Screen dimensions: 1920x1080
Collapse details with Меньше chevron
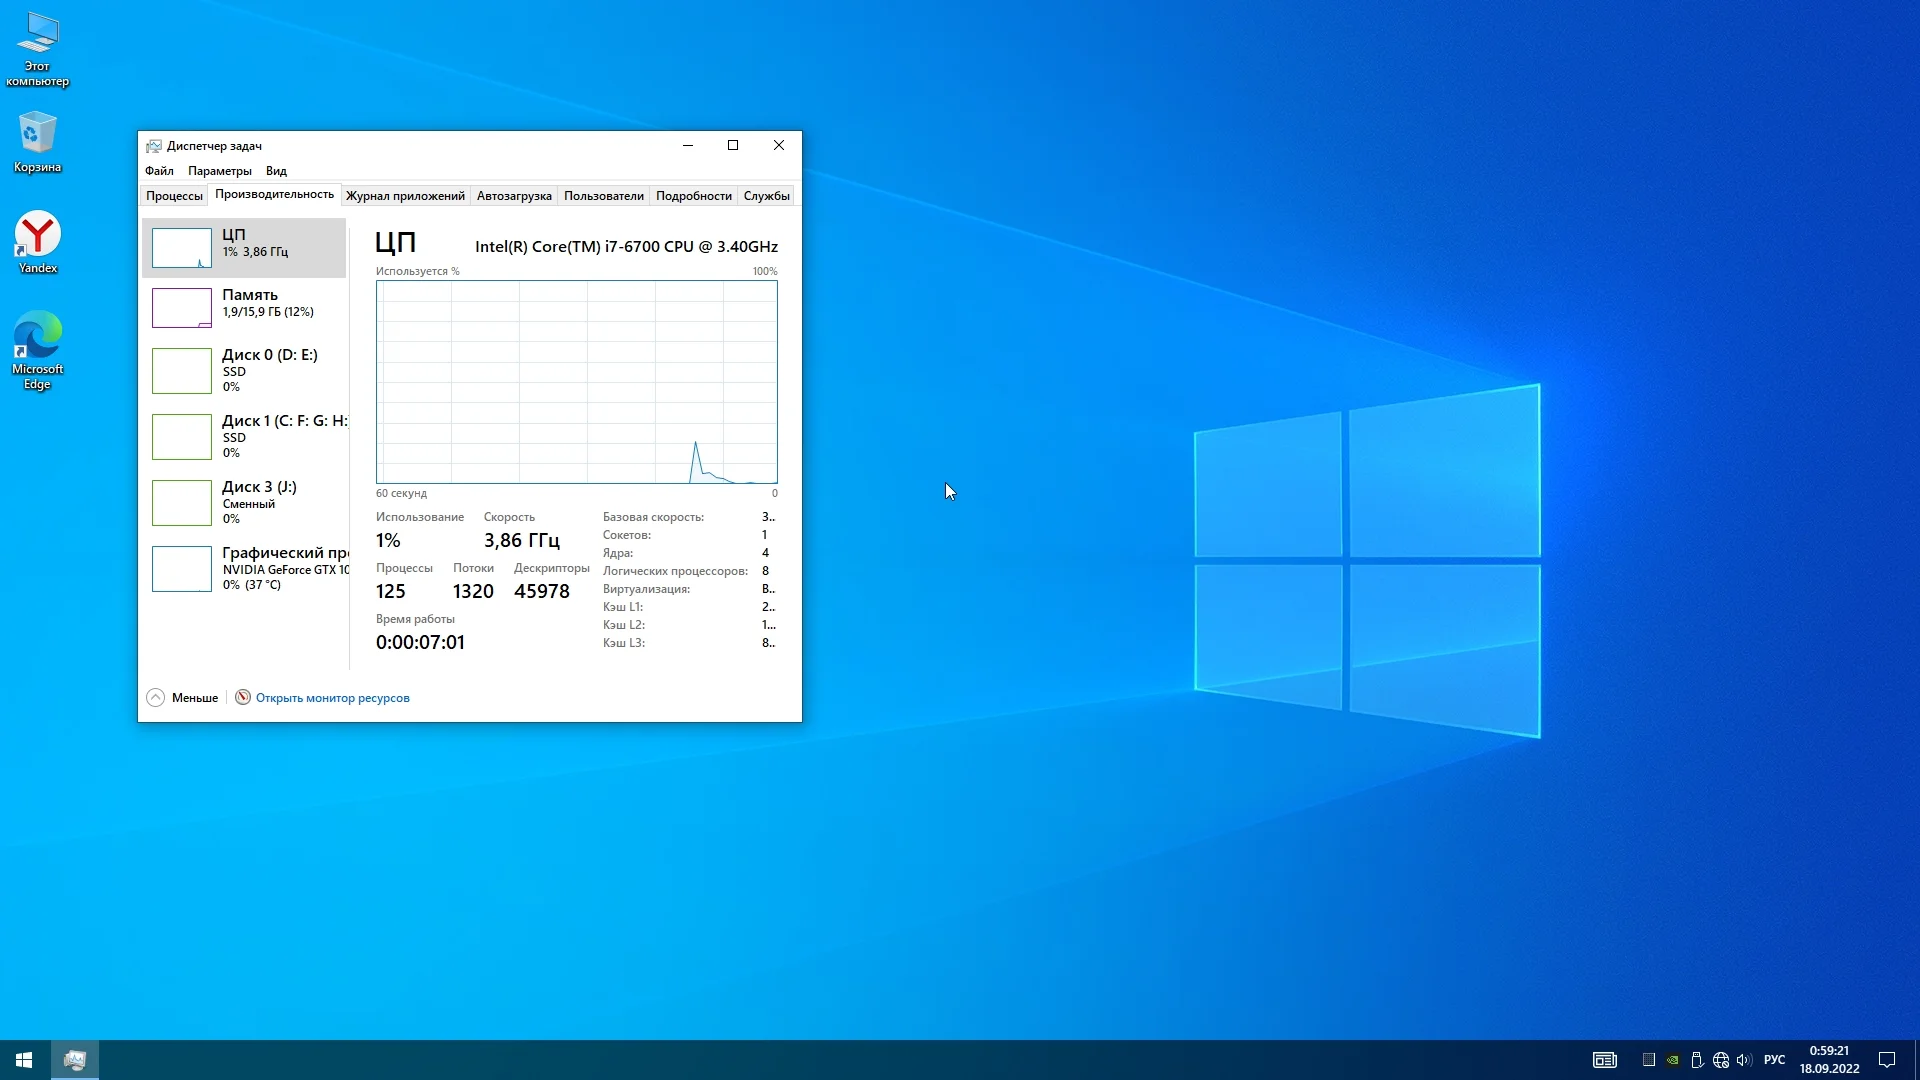click(156, 698)
